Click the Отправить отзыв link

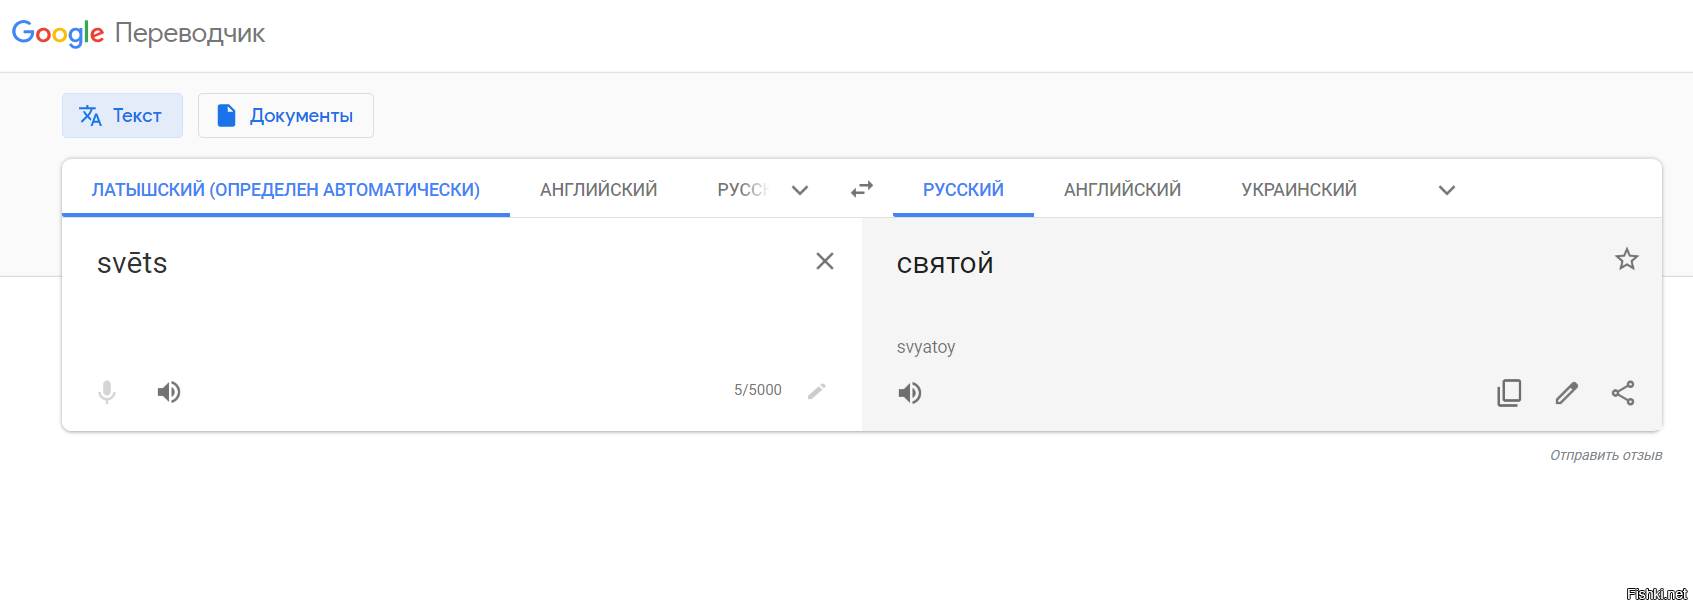coord(1606,455)
